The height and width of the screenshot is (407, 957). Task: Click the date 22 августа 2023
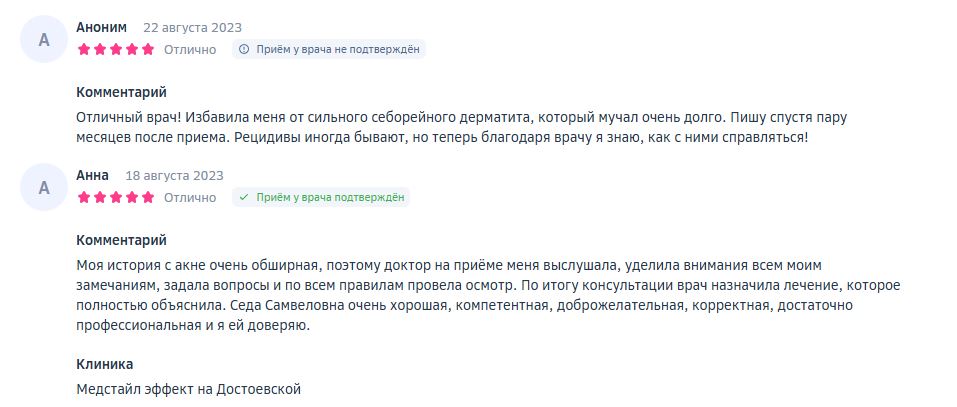click(192, 27)
